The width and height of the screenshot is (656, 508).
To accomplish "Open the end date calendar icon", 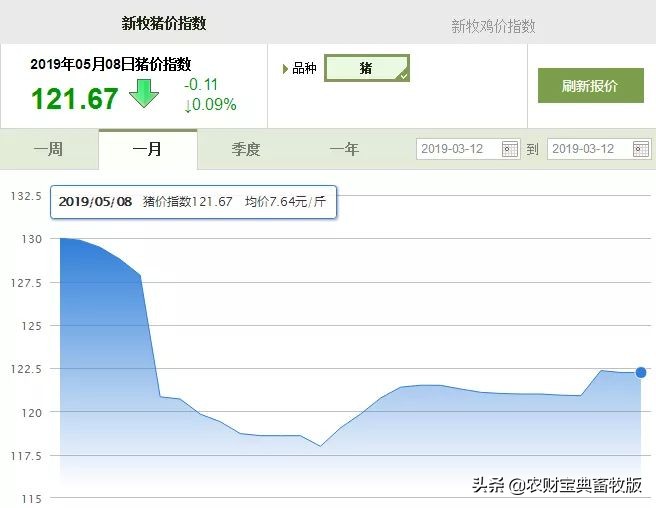I will 641,149.
